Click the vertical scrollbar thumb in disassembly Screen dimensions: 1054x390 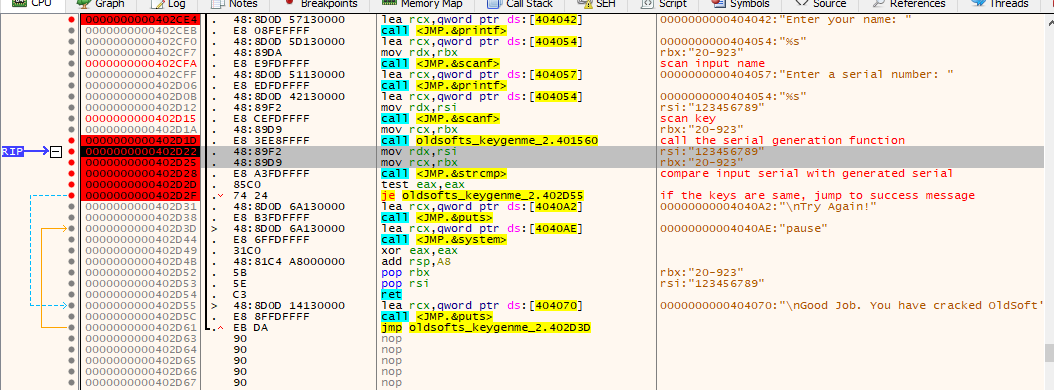(x=1048, y=353)
